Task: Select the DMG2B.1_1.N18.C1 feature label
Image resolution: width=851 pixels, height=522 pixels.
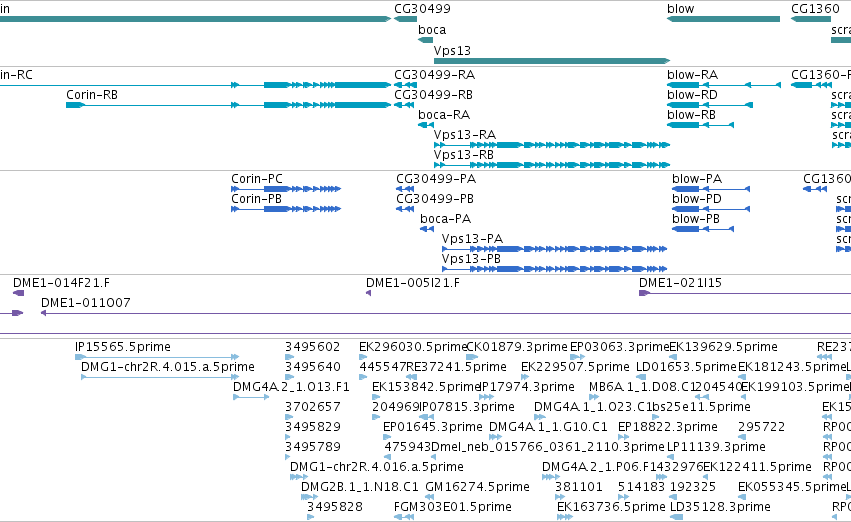Action: click(360, 487)
